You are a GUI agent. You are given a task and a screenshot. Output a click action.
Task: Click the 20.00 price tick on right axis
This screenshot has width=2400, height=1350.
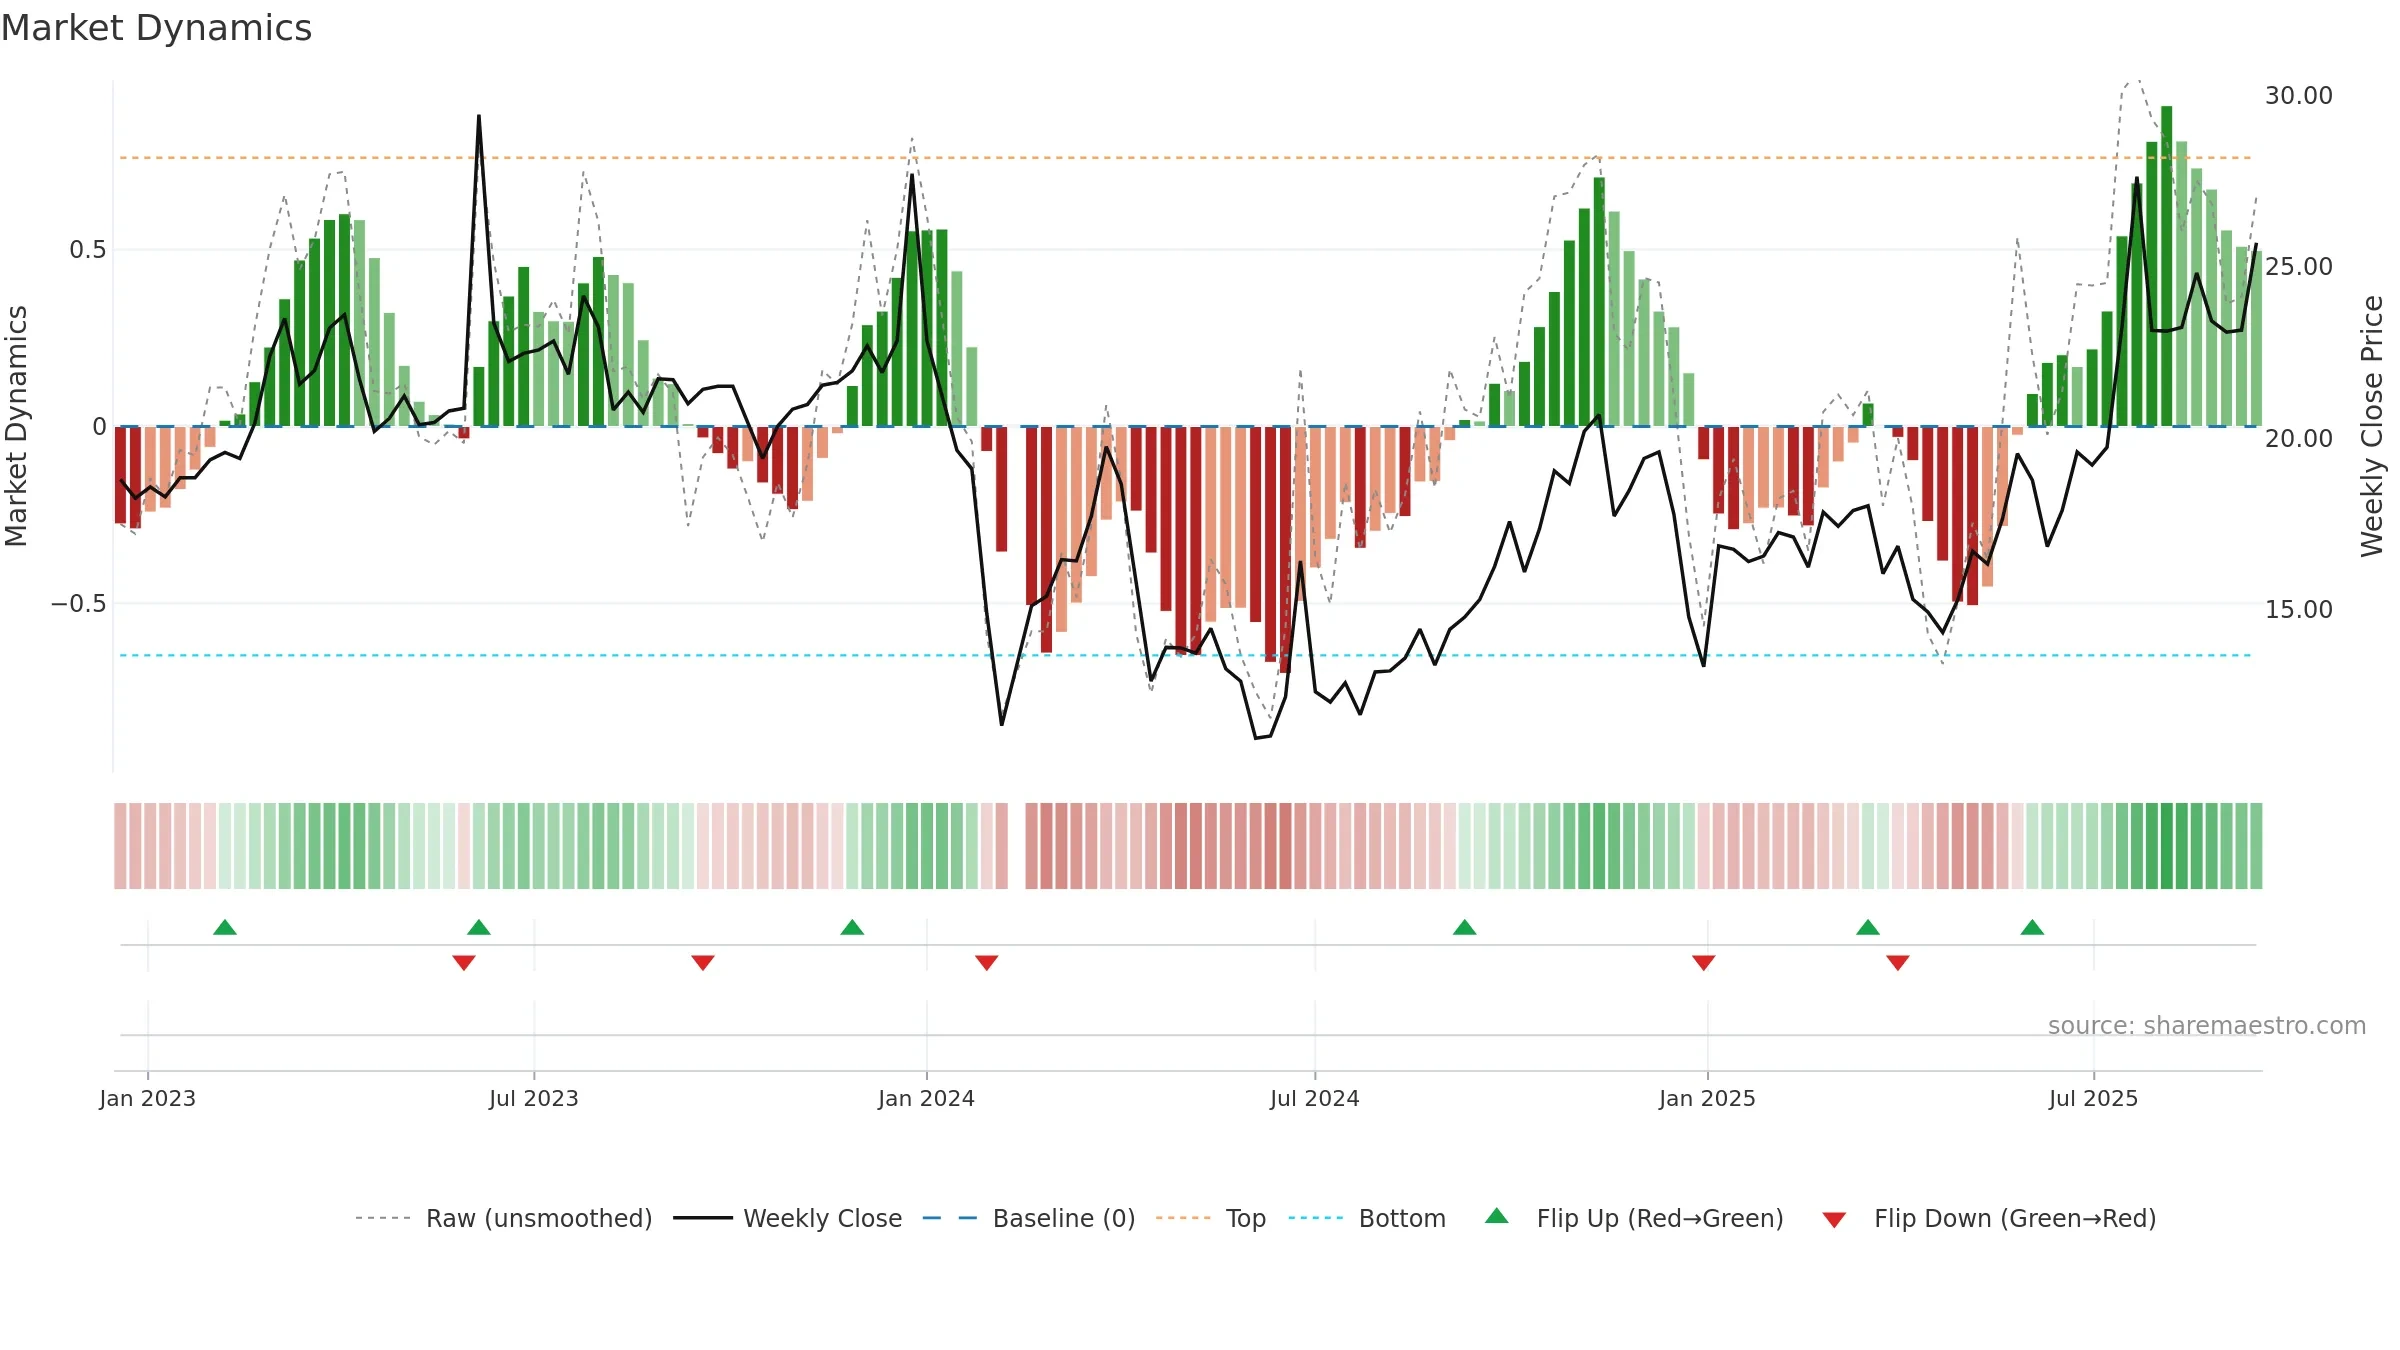[x=2299, y=438]
